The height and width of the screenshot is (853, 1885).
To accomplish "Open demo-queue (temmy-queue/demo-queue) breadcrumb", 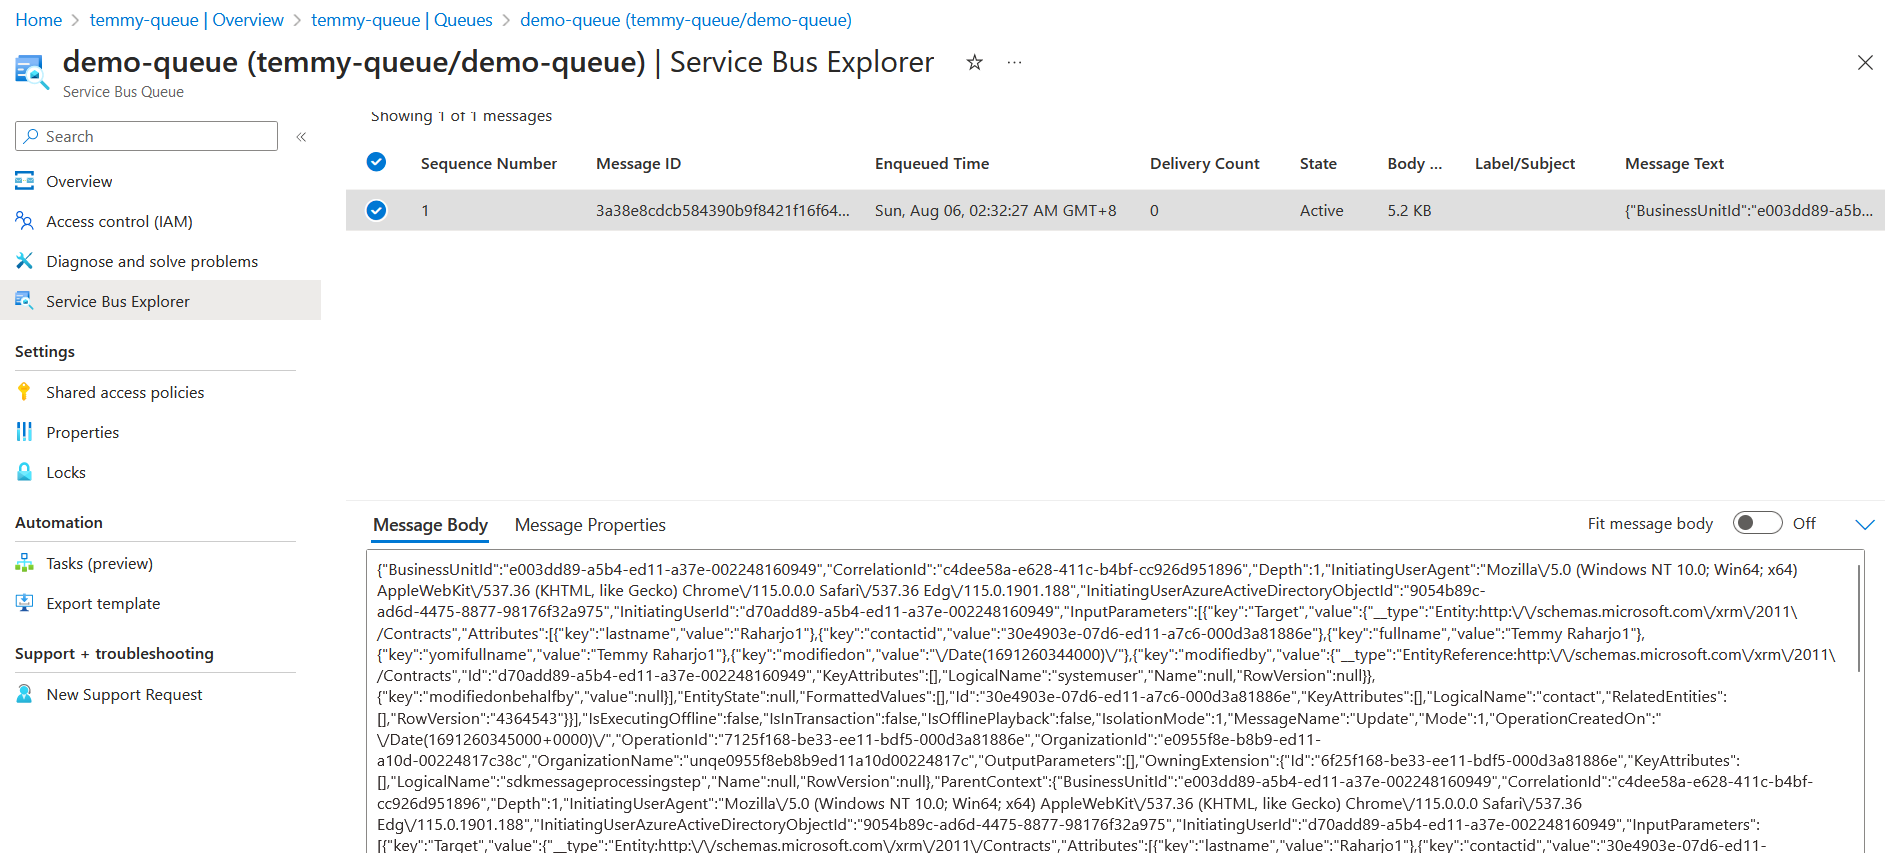I will [686, 20].
